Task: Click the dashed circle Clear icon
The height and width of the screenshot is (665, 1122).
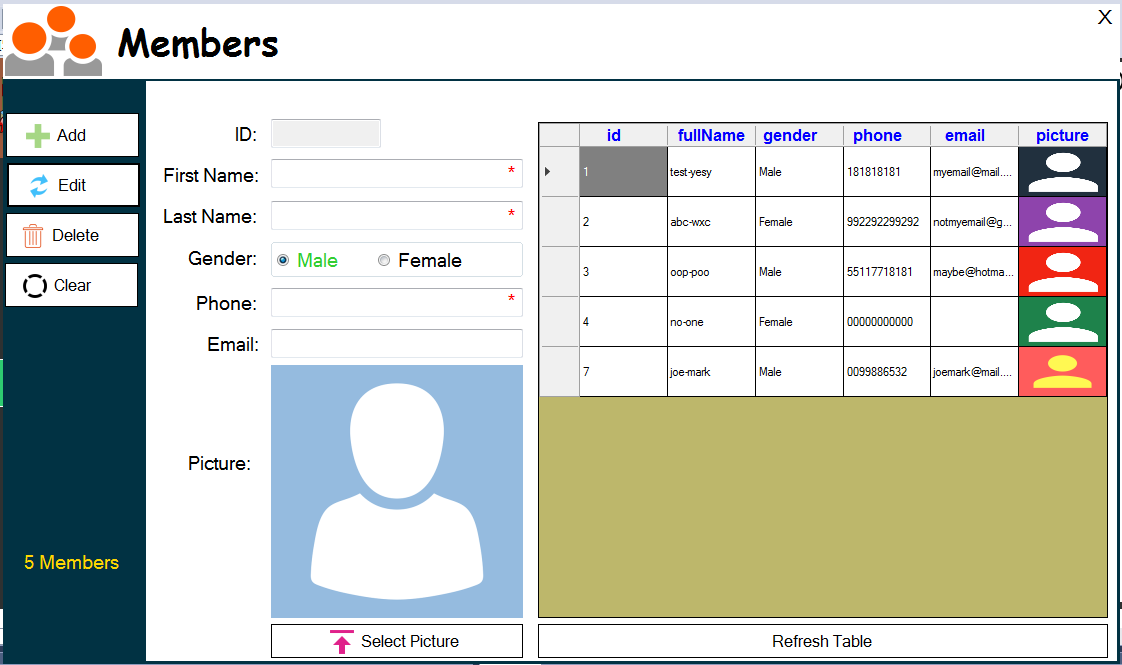Action: click(x=36, y=284)
